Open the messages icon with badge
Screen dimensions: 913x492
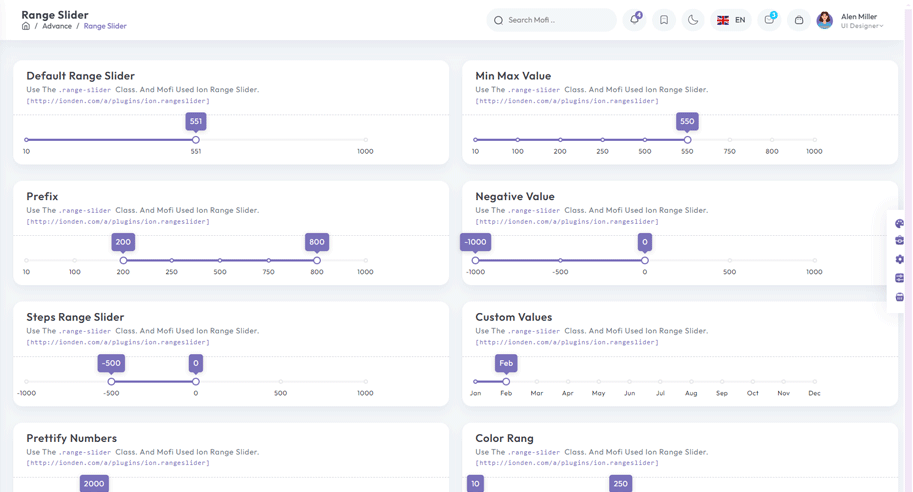769,20
